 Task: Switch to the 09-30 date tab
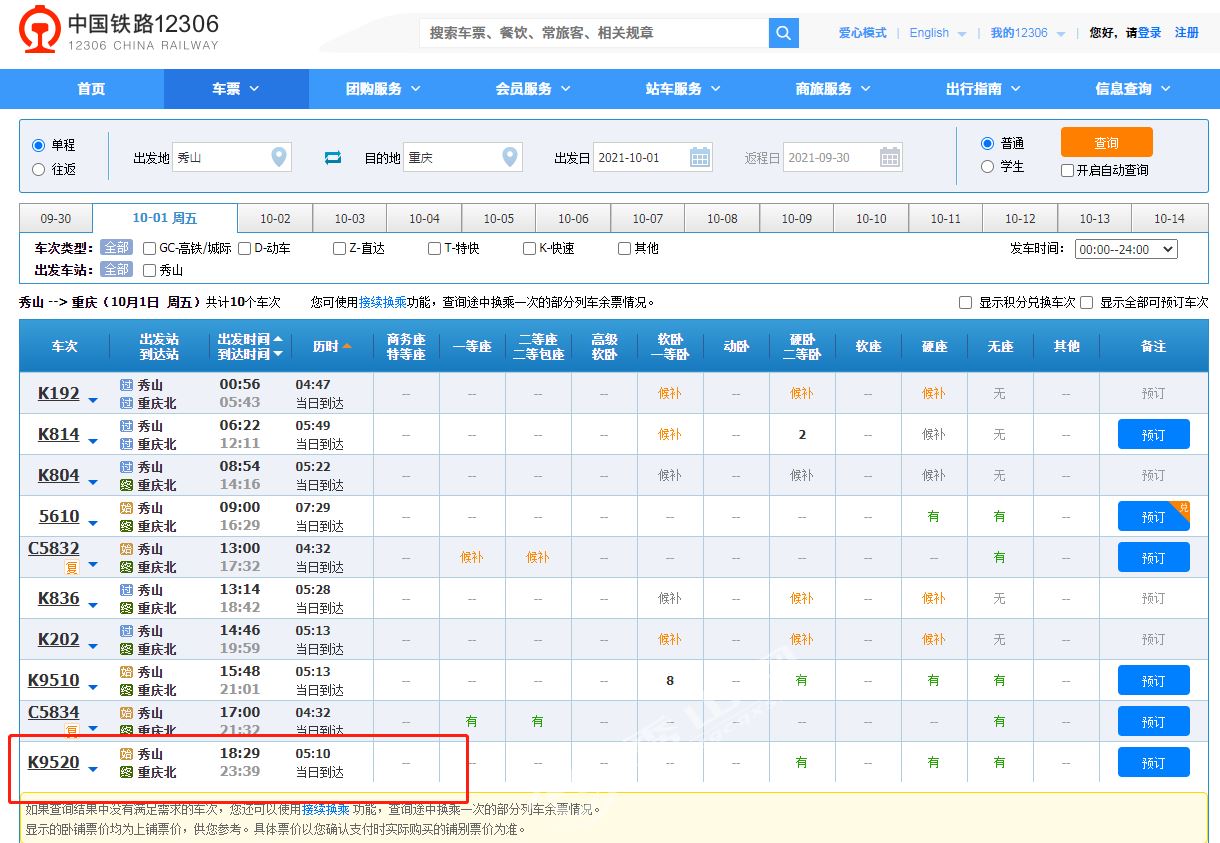pyautogui.click(x=56, y=219)
